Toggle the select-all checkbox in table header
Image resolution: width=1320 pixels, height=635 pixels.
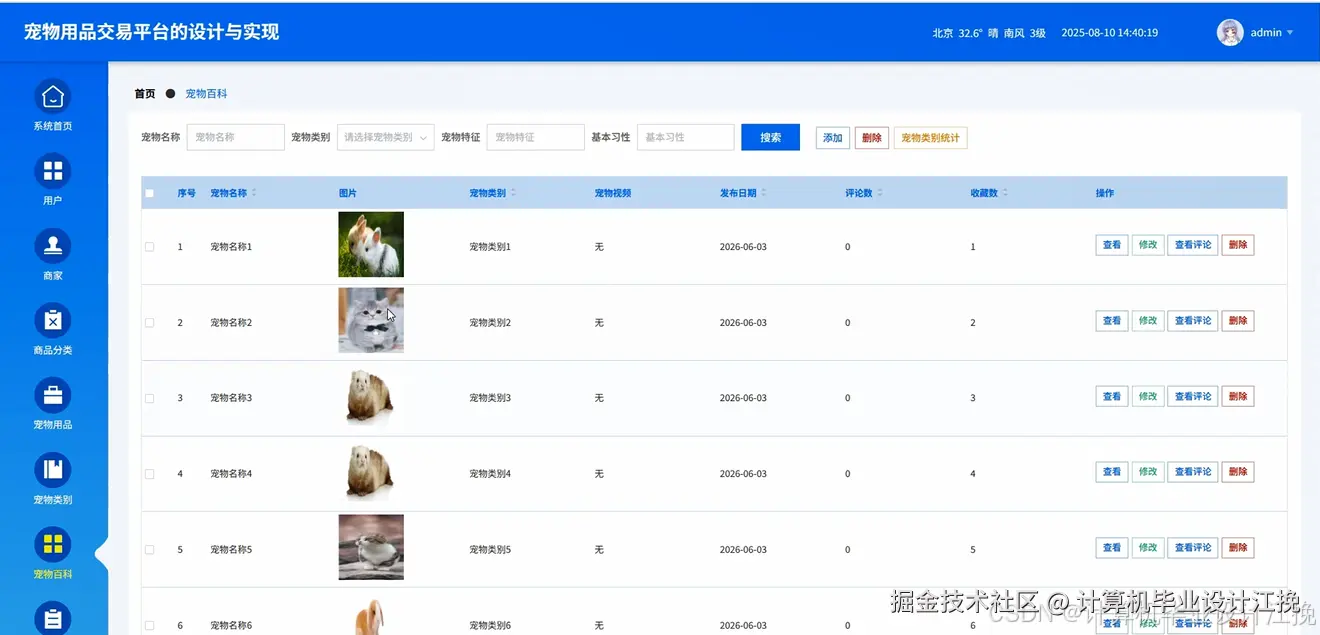tap(149, 193)
